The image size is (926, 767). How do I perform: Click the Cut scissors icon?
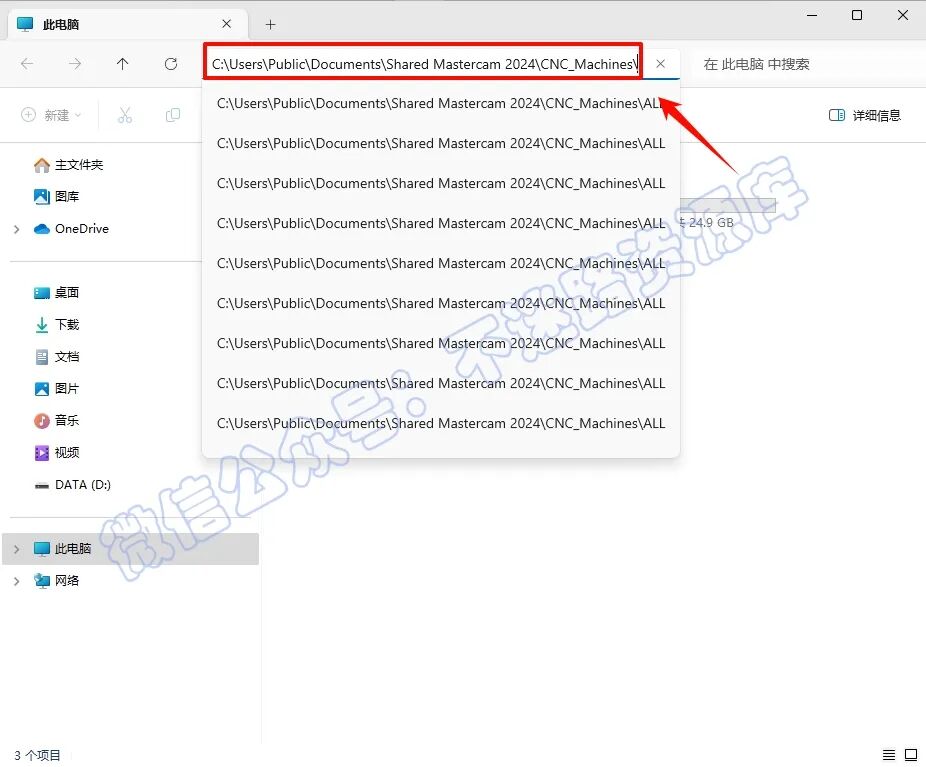pos(125,115)
